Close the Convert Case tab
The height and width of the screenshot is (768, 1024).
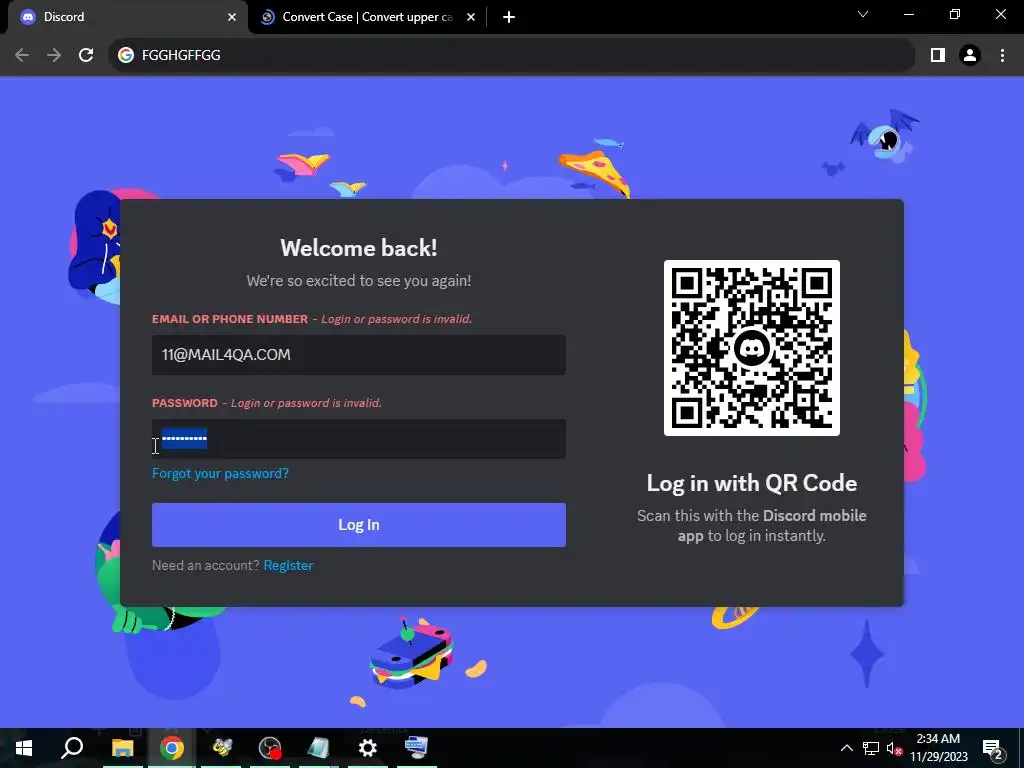[471, 17]
